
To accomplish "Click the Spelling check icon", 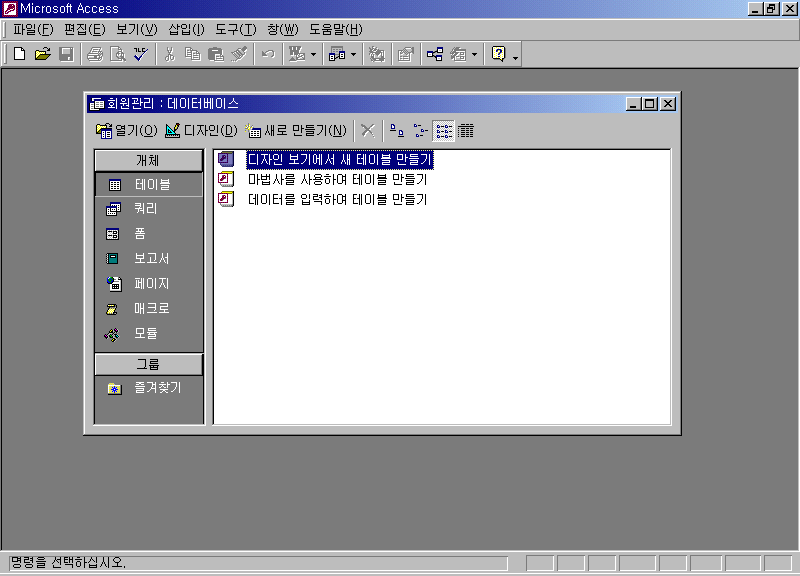I will point(141,54).
